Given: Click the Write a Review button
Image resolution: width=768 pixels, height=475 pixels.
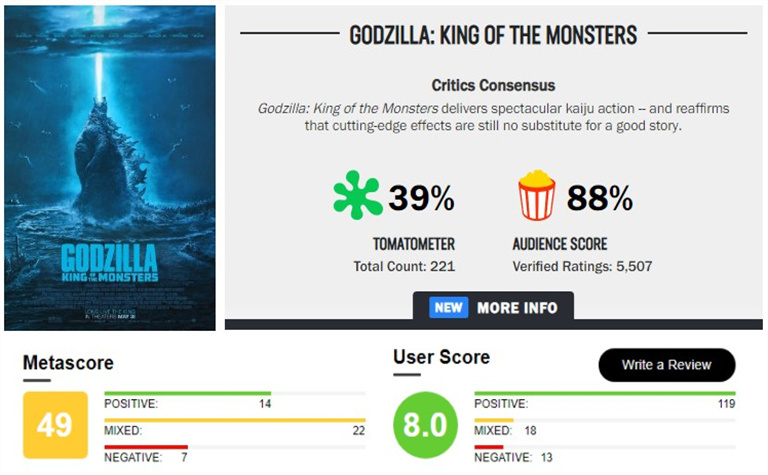Looking at the screenshot, I should click(667, 365).
